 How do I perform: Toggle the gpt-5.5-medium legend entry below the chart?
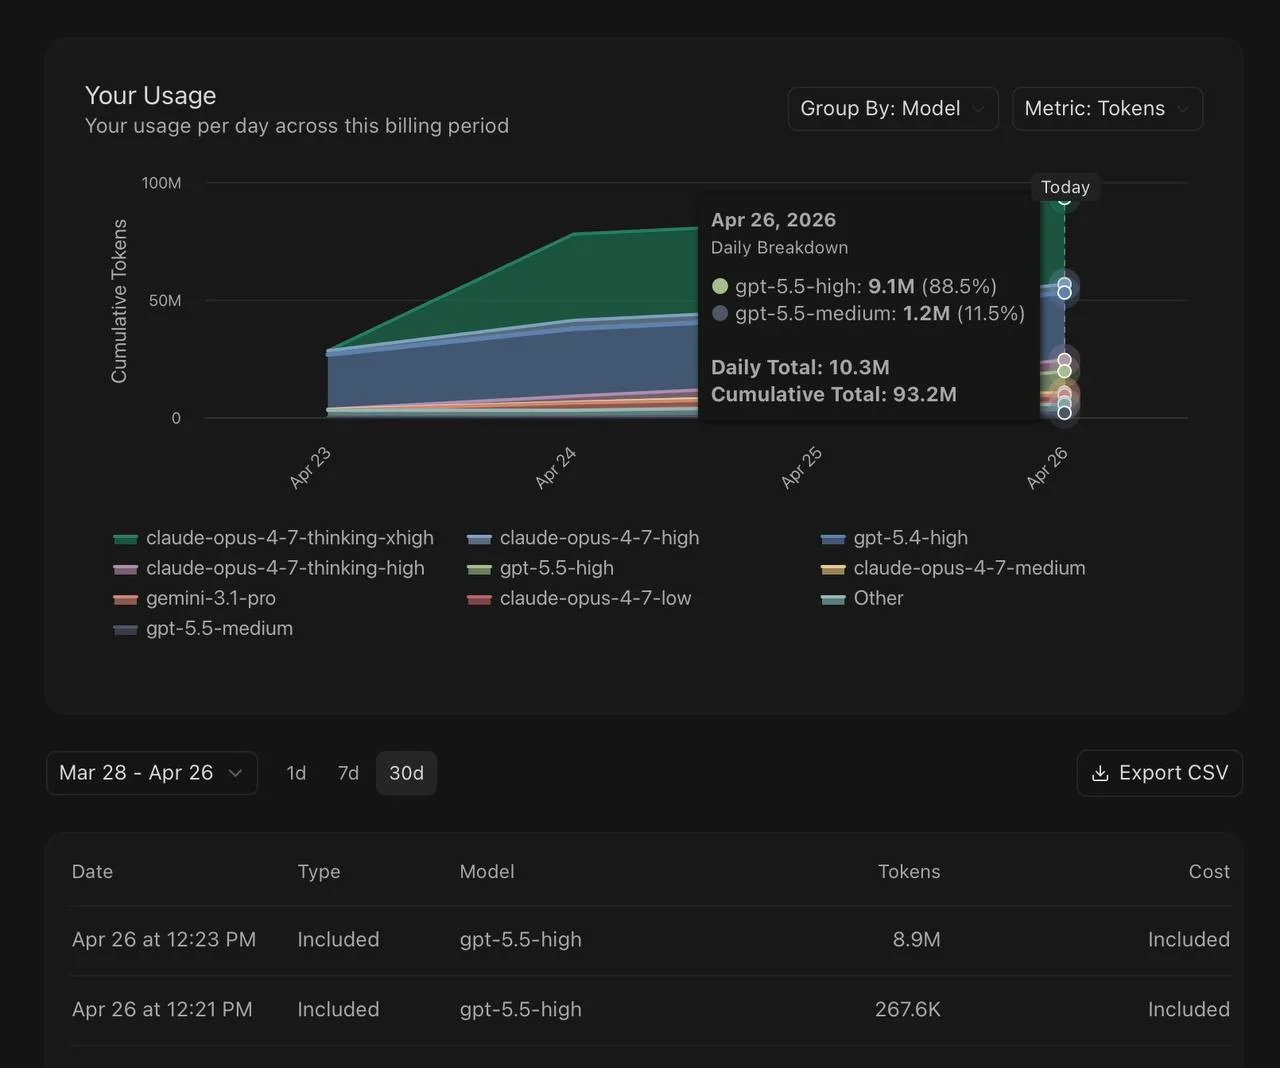coord(203,628)
